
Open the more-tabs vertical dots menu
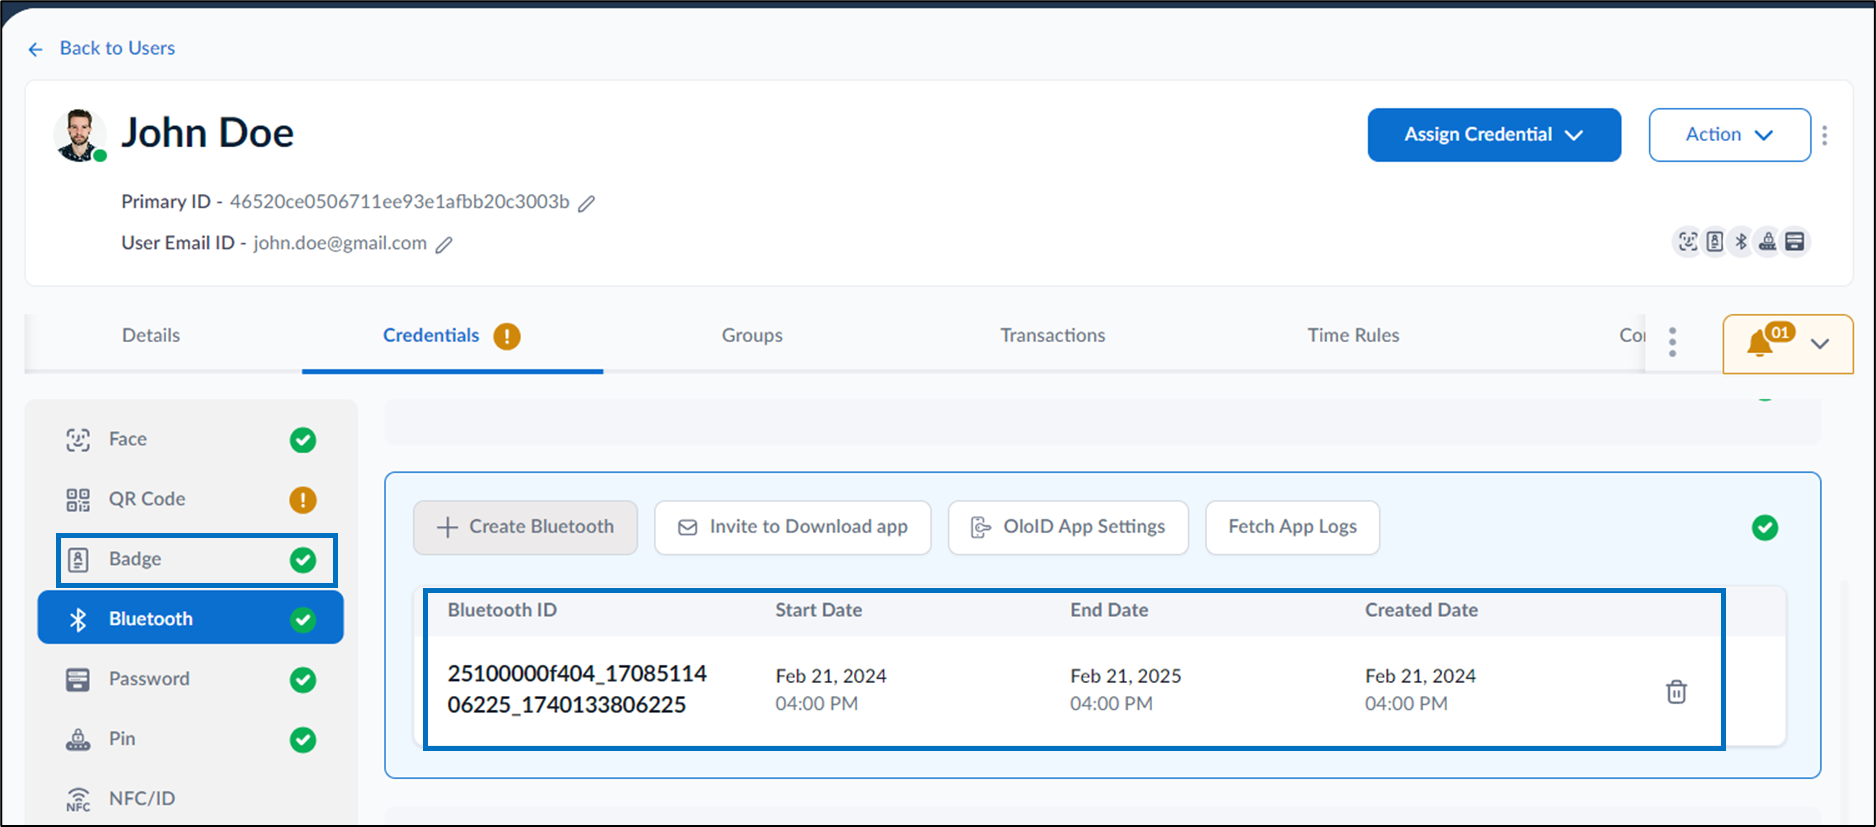(x=1672, y=342)
